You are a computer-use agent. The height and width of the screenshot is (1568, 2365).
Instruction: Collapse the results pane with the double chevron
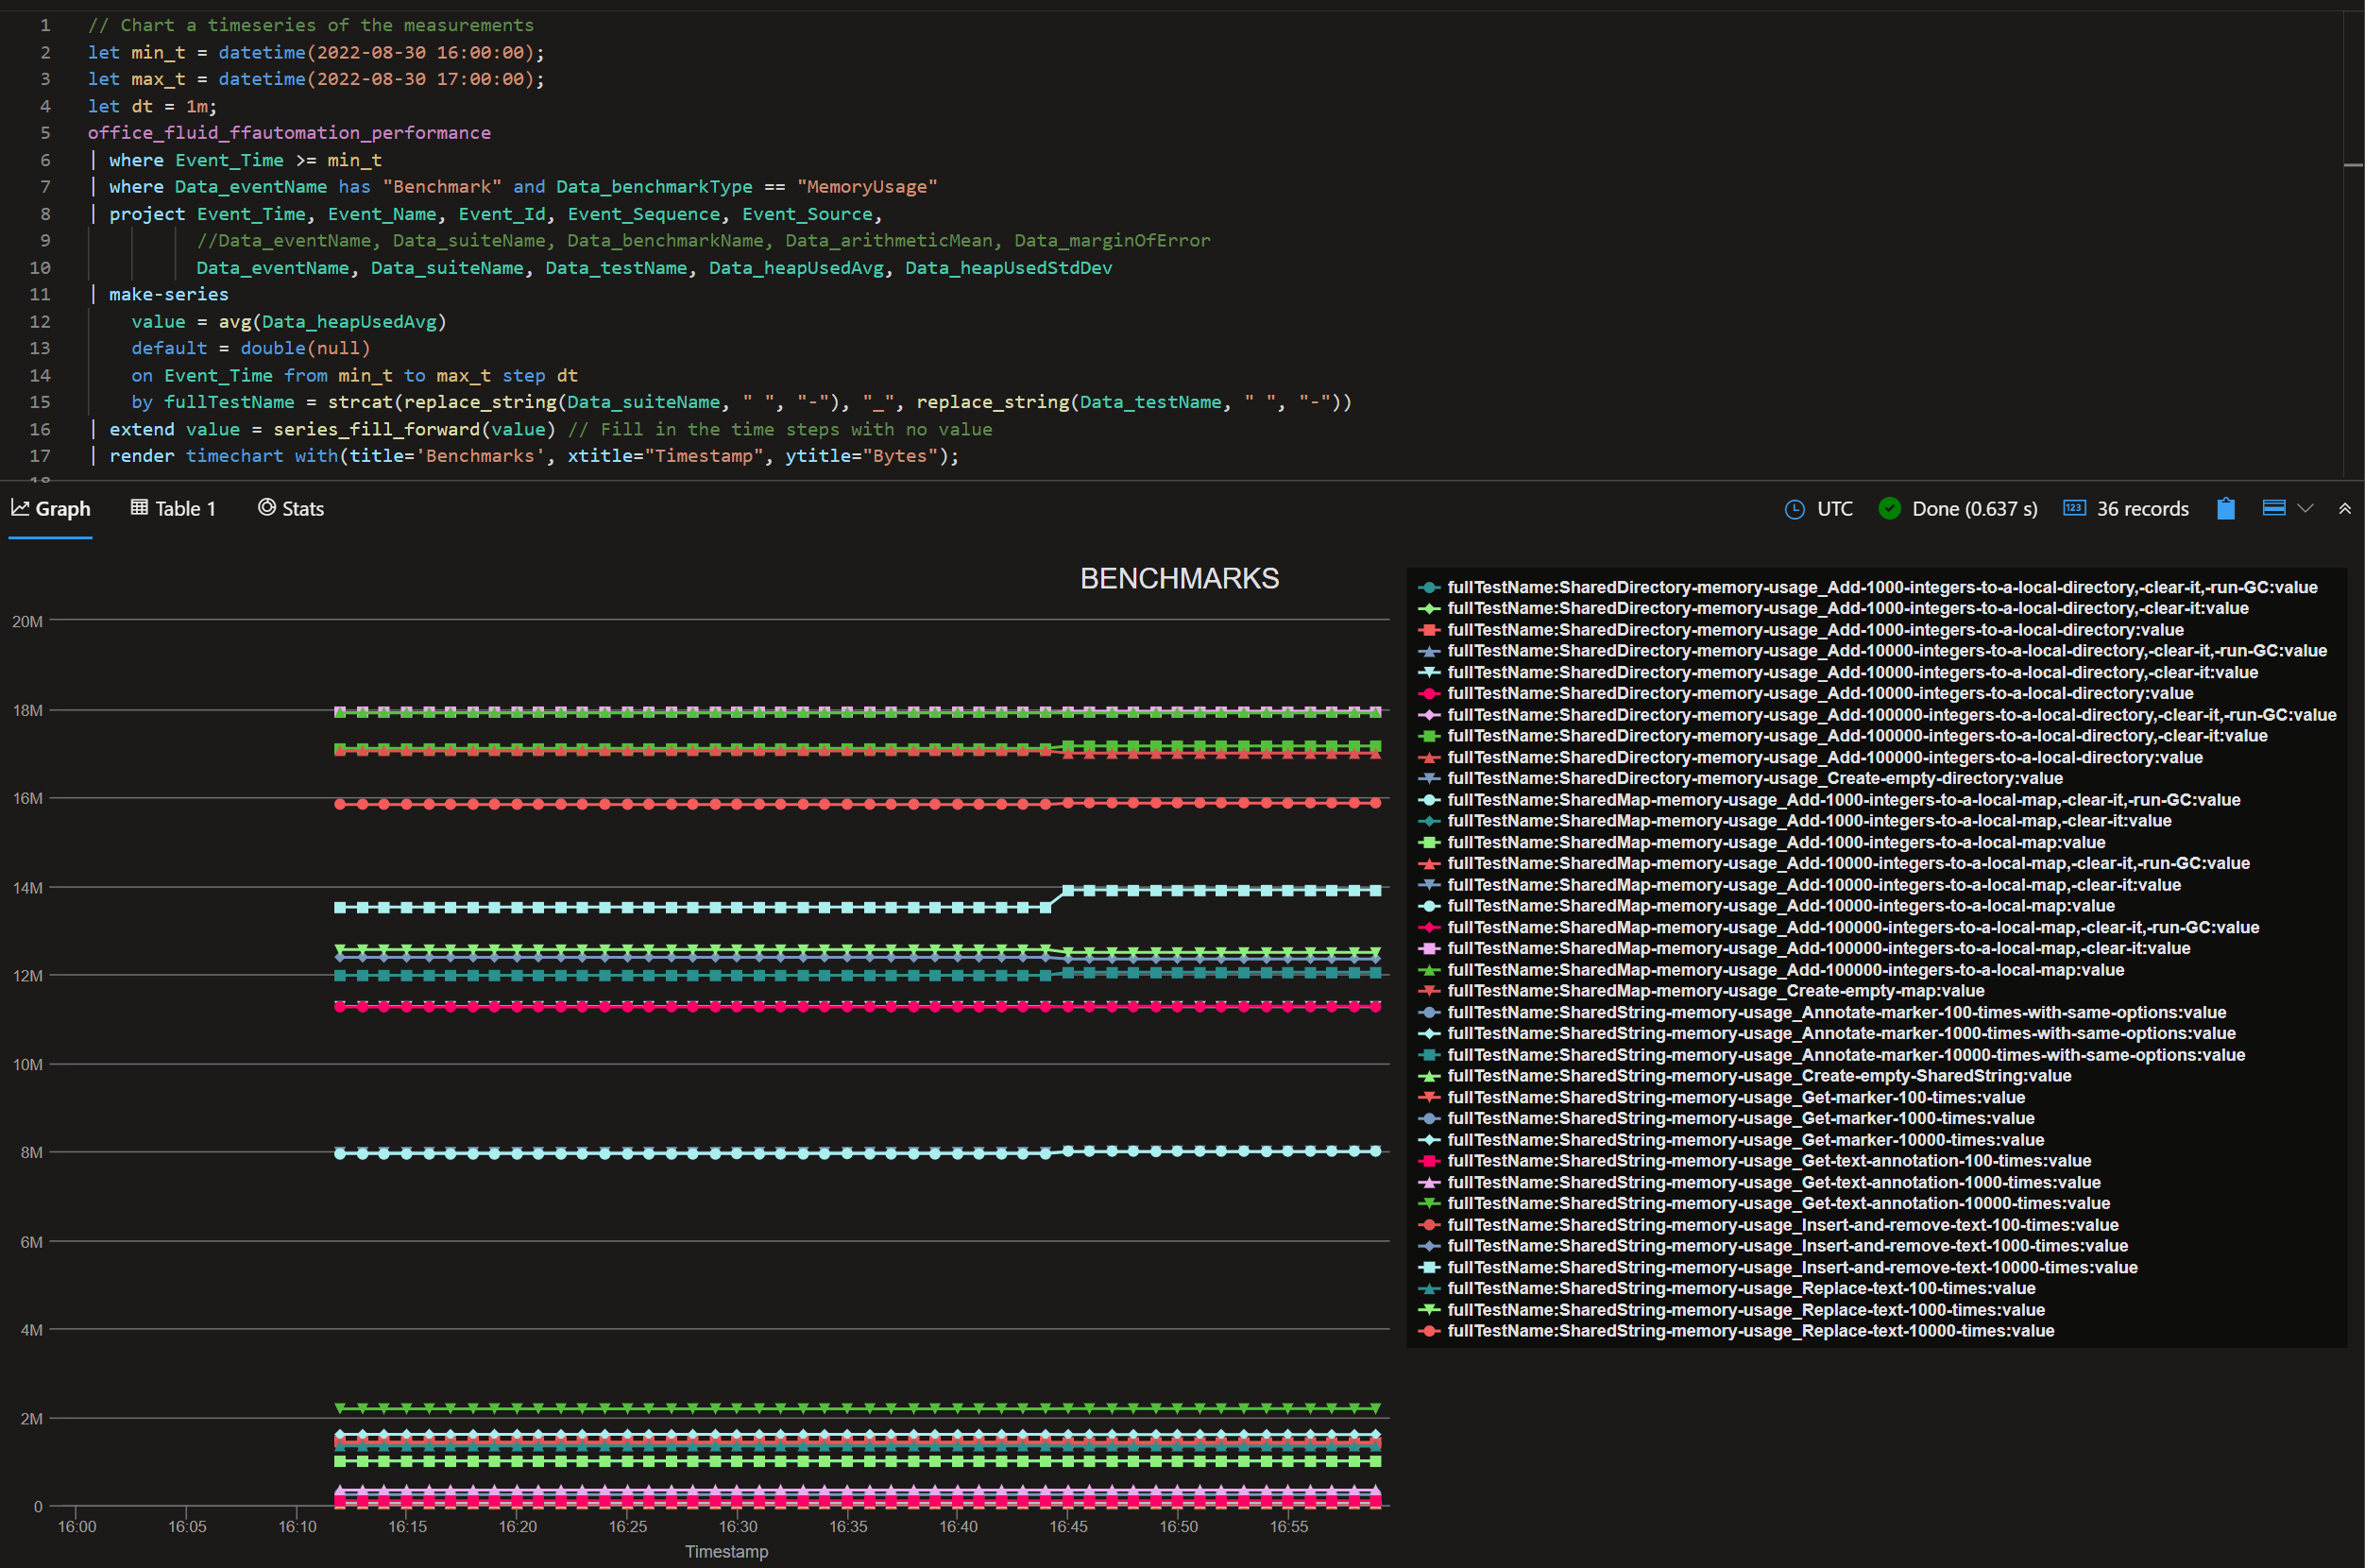pyautogui.click(x=2345, y=508)
